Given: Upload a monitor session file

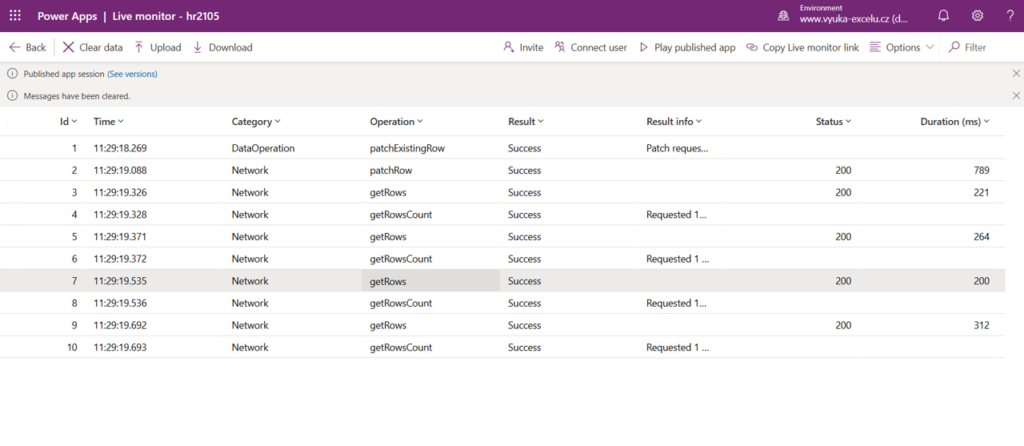Looking at the screenshot, I should (157, 48).
